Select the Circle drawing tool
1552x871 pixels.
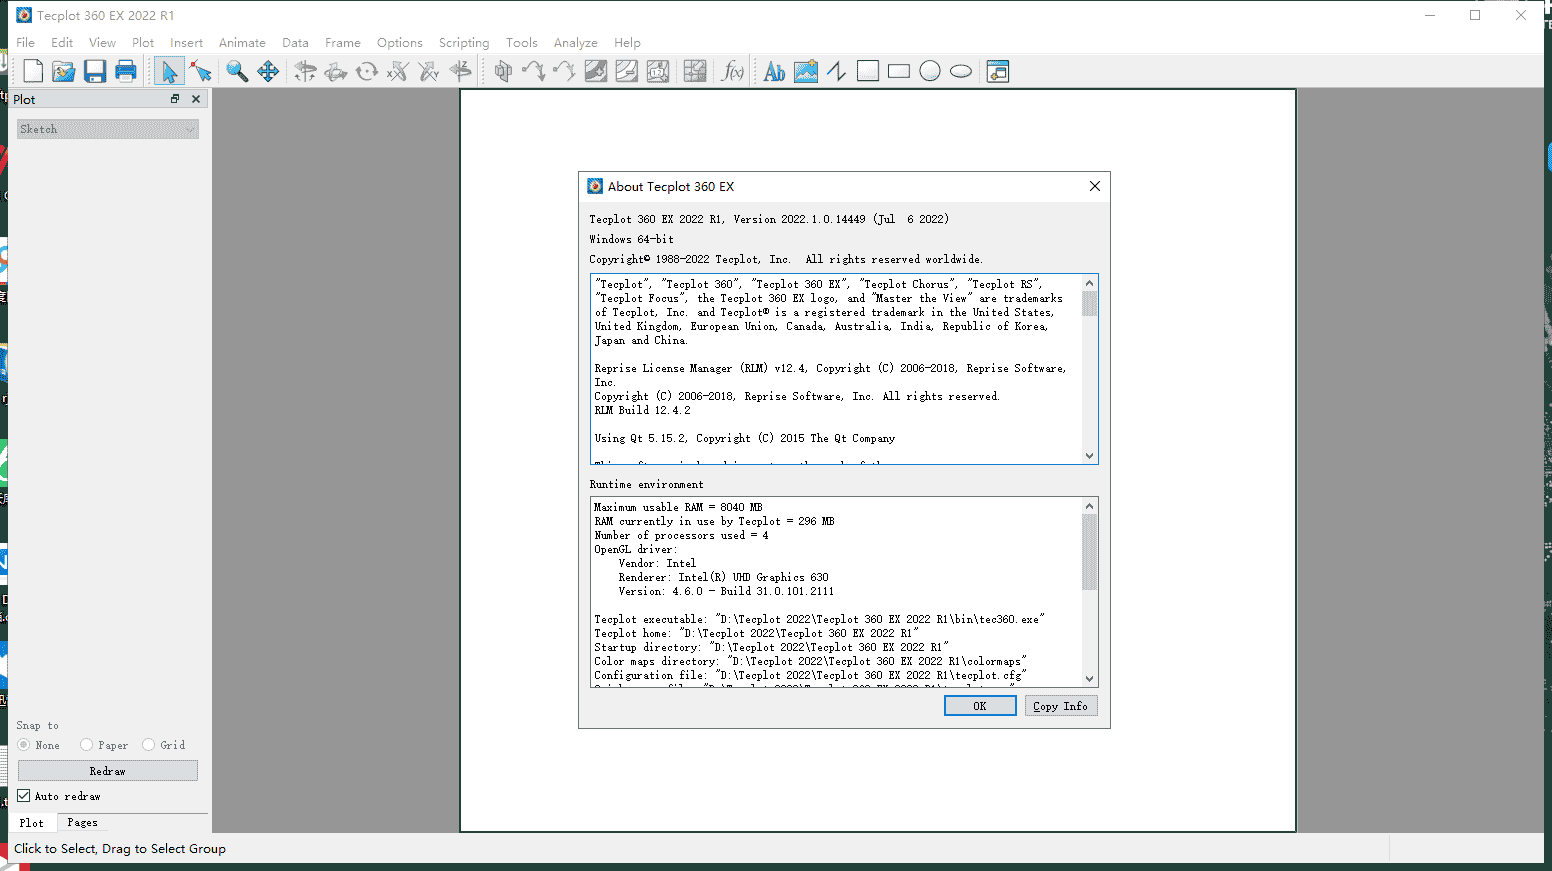click(930, 71)
